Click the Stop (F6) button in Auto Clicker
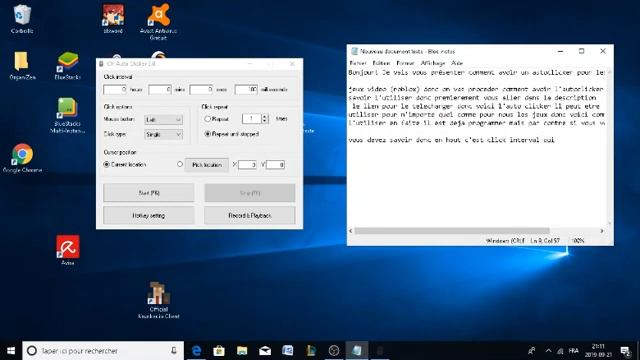The height and width of the screenshot is (360, 640). [250, 193]
